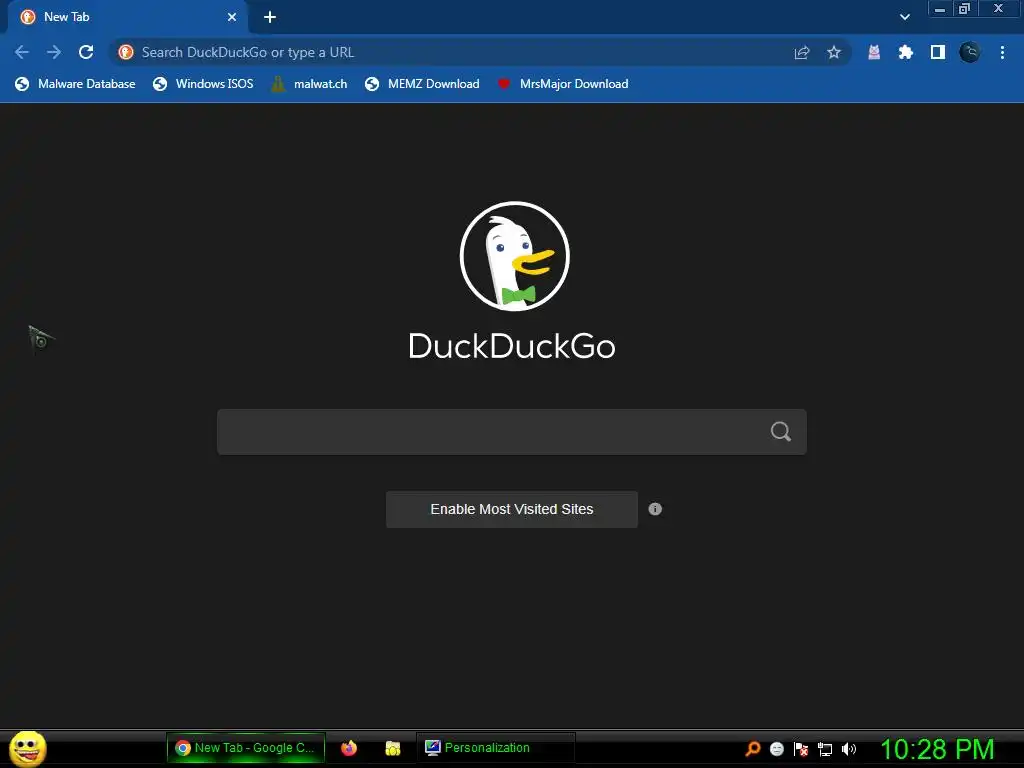Bookmark this tab with the star icon
This screenshot has width=1024, height=768.
(833, 52)
